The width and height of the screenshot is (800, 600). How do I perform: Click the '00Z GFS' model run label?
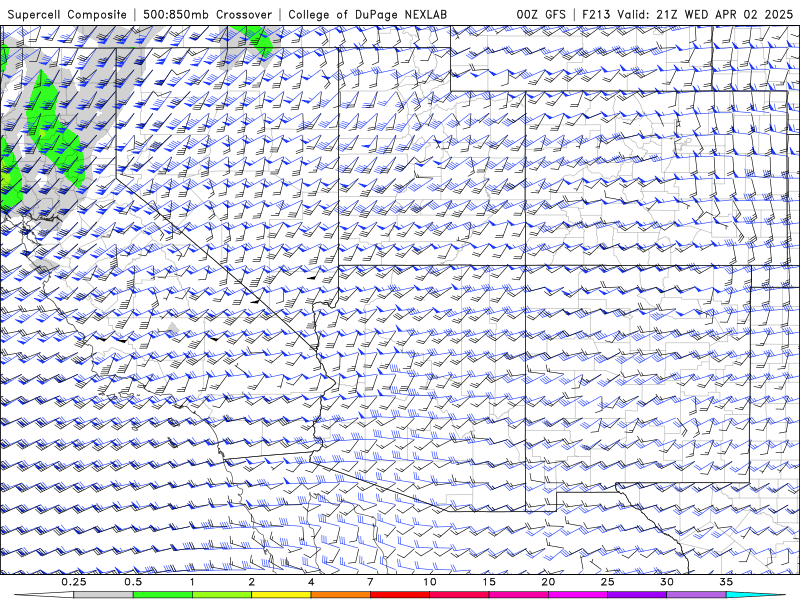click(541, 14)
